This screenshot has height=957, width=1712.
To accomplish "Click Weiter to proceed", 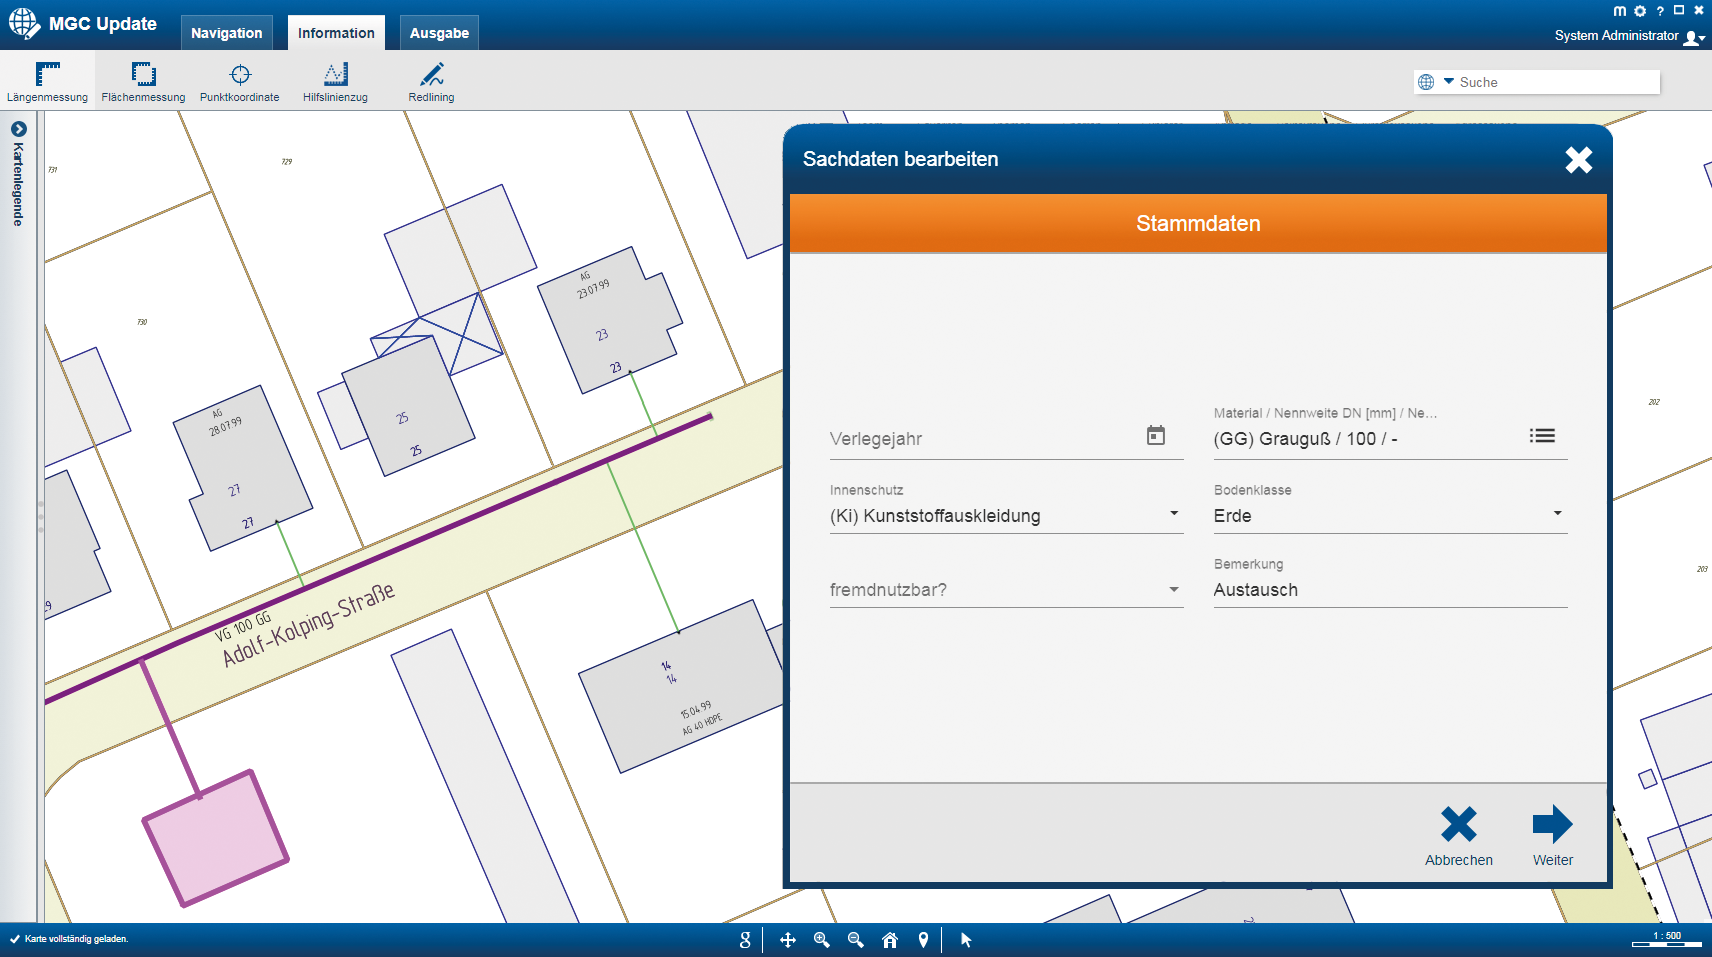I will pyautogui.click(x=1552, y=836).
